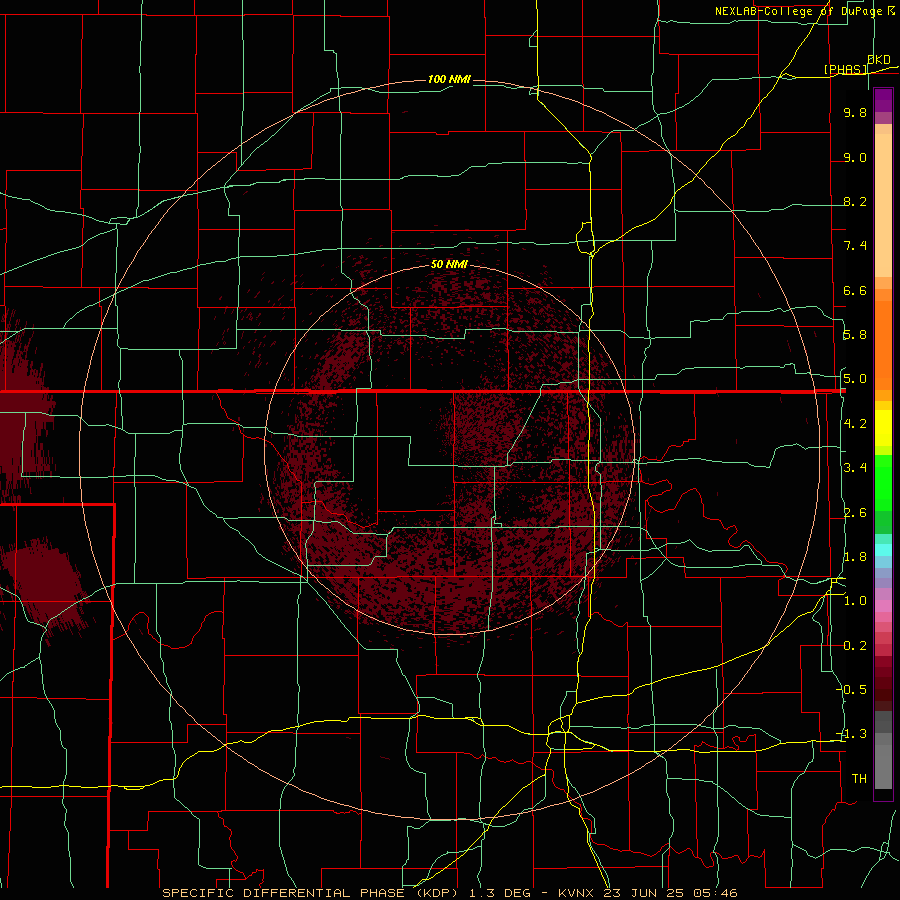Click the 9.8 value on the color scale

pos(855,112)
